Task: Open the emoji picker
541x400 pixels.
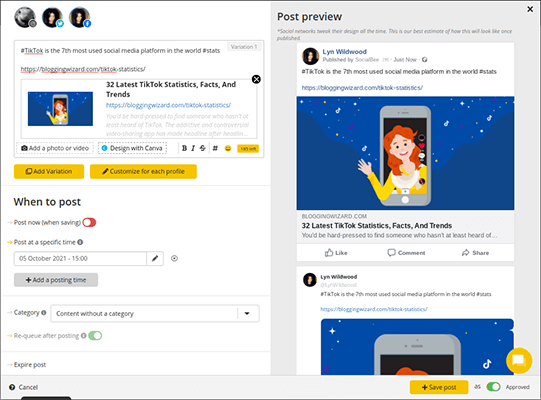Action: (228, 148)
